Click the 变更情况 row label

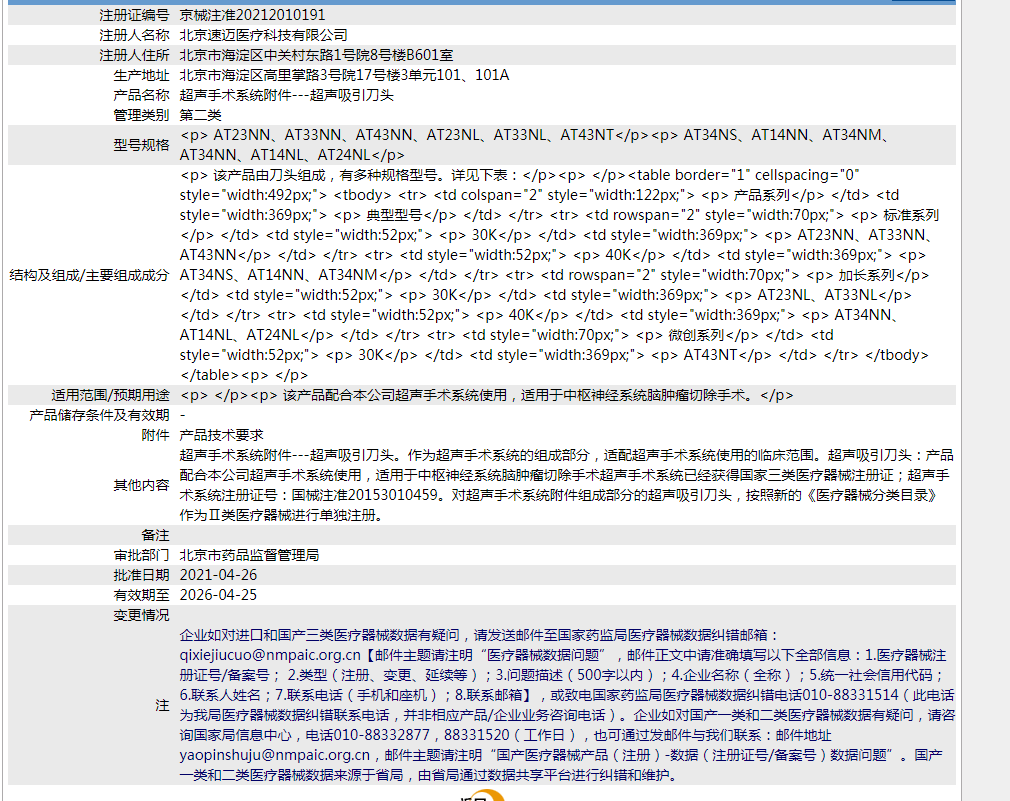(x=141, y=615)
